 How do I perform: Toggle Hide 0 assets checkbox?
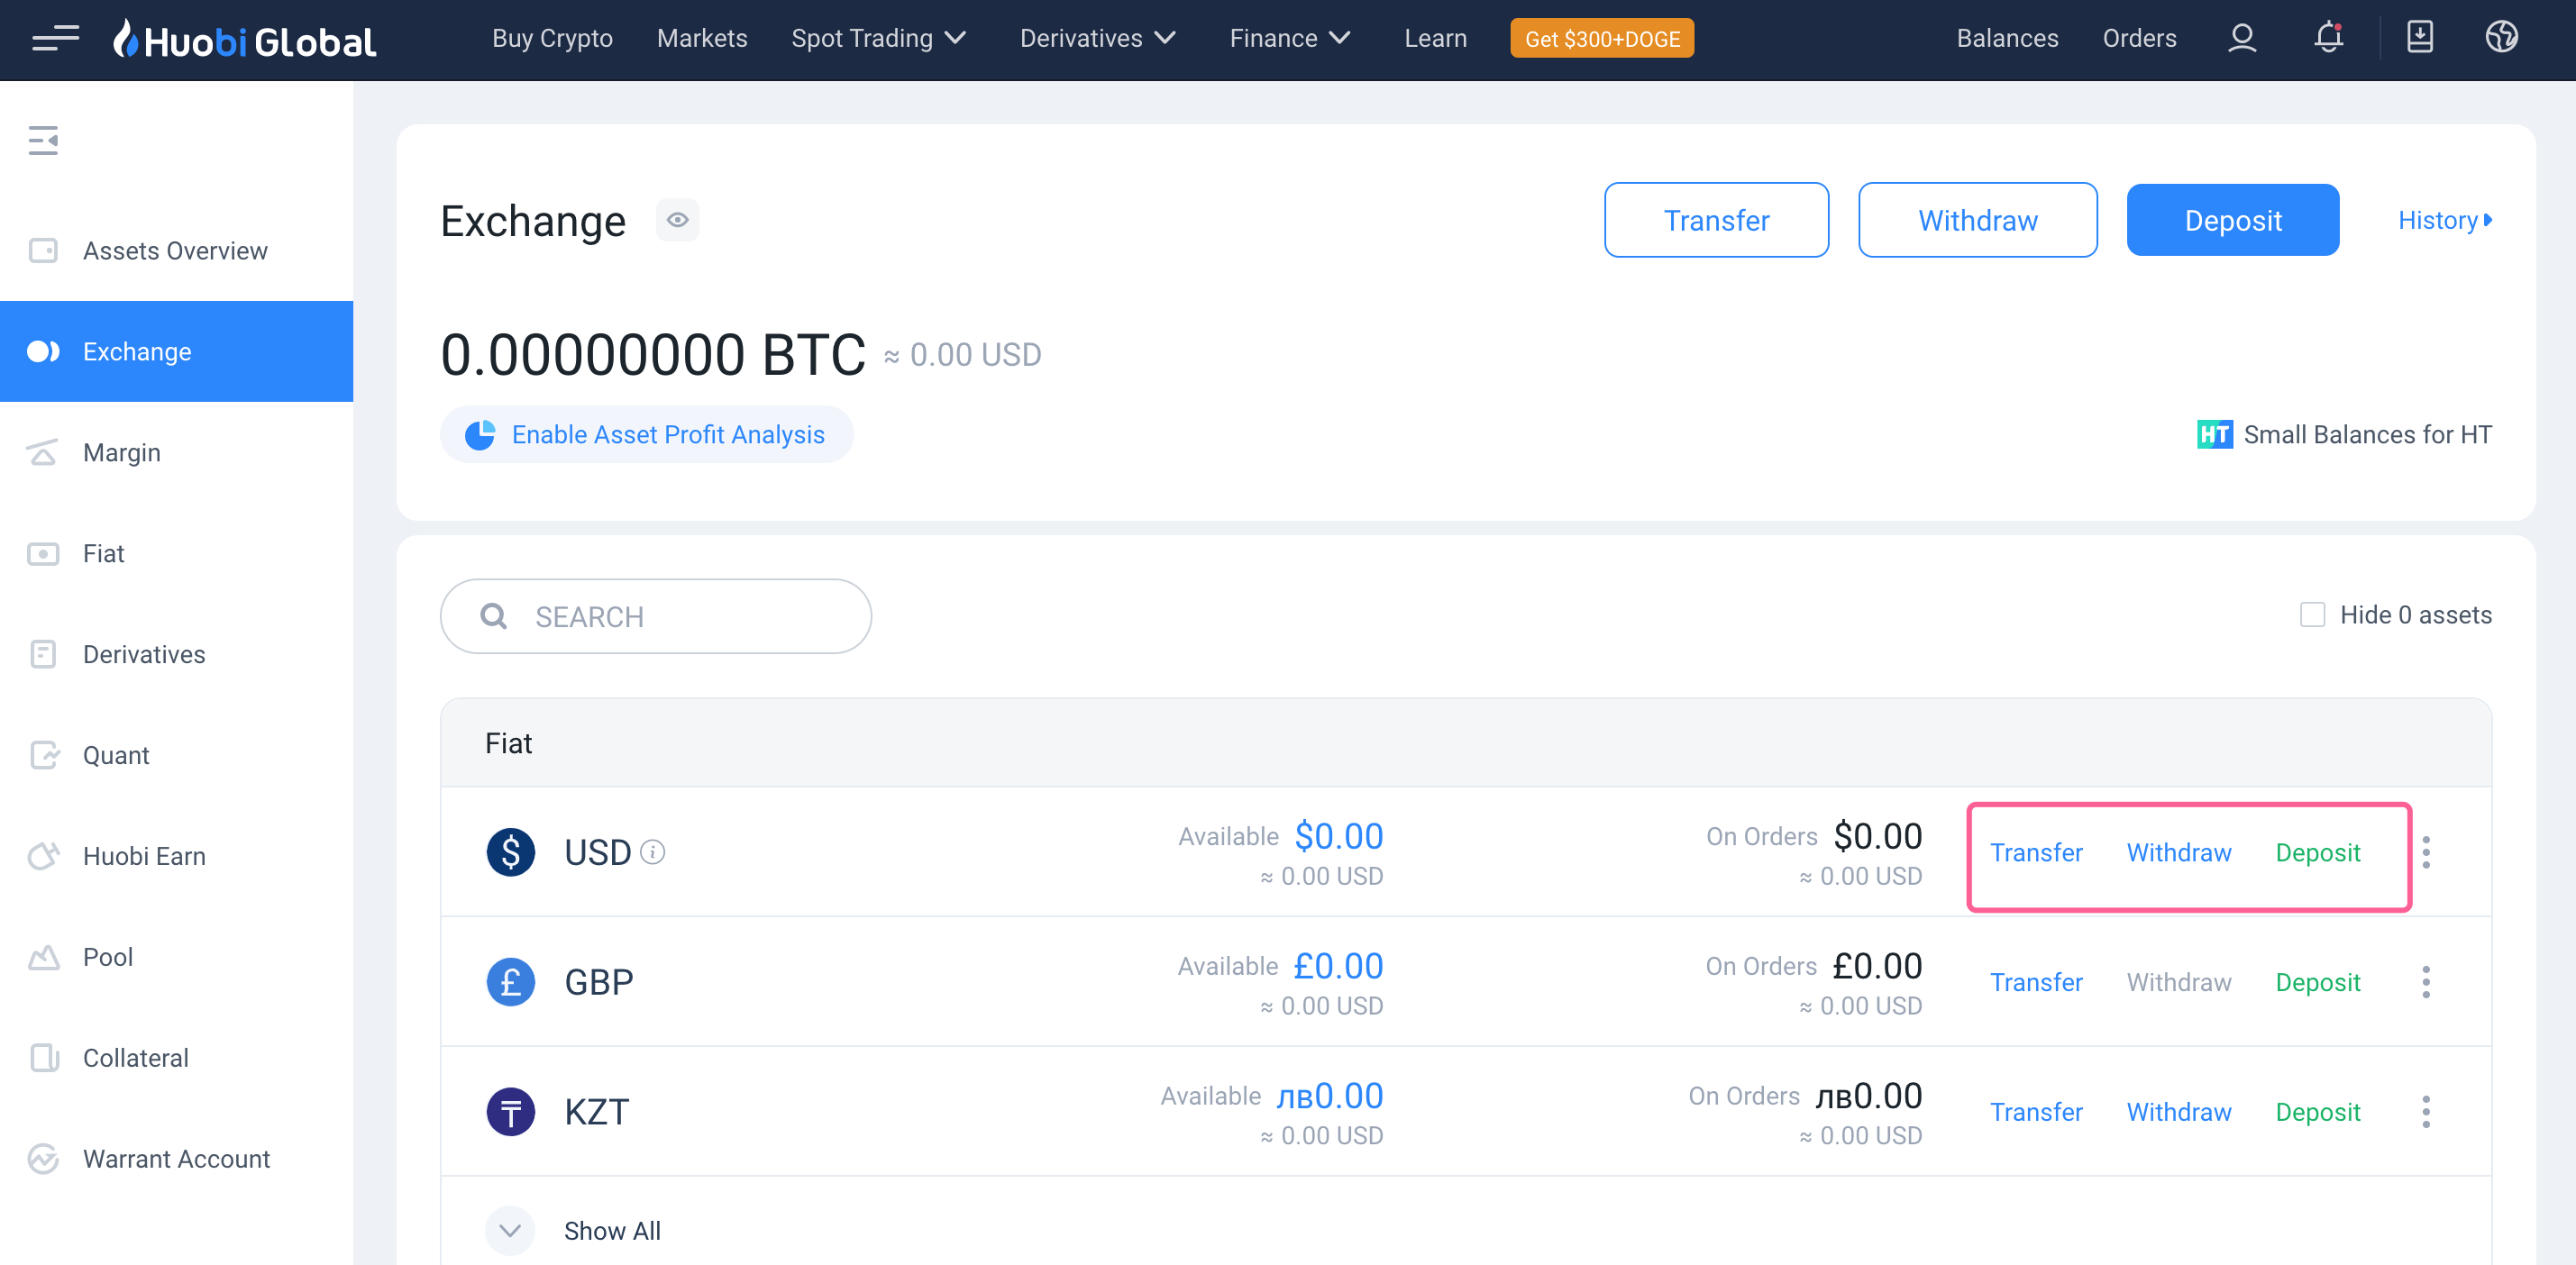tap(2312, 614)
